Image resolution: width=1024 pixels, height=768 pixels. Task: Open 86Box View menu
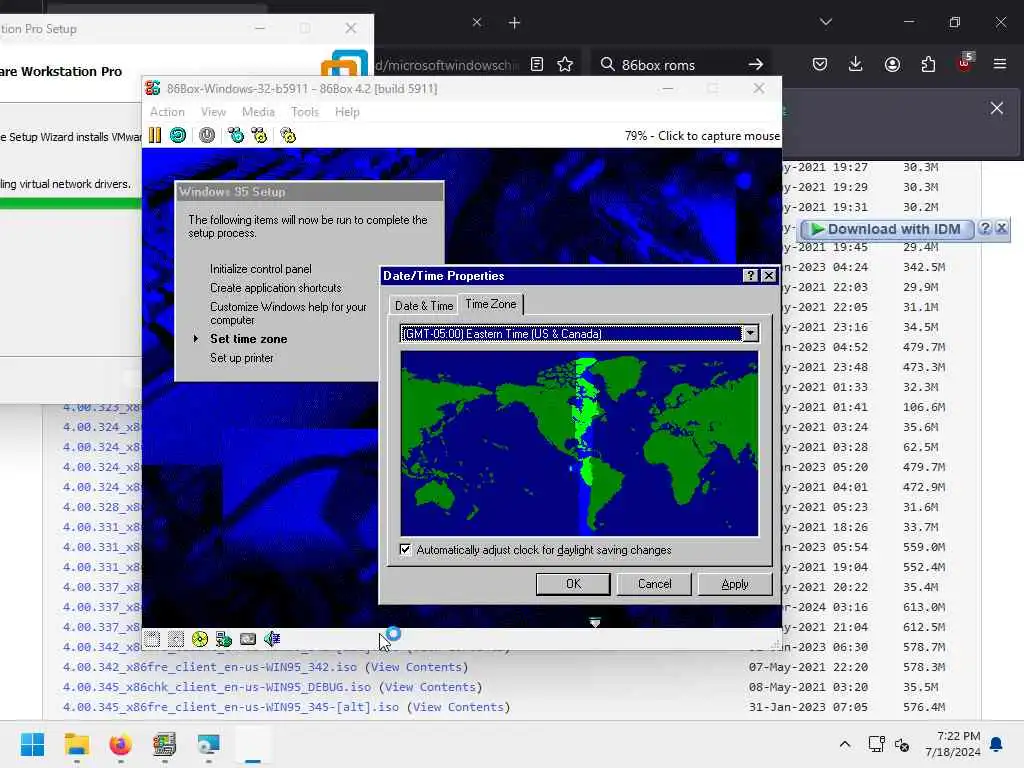pyautogui.click(x=214, y=112)
